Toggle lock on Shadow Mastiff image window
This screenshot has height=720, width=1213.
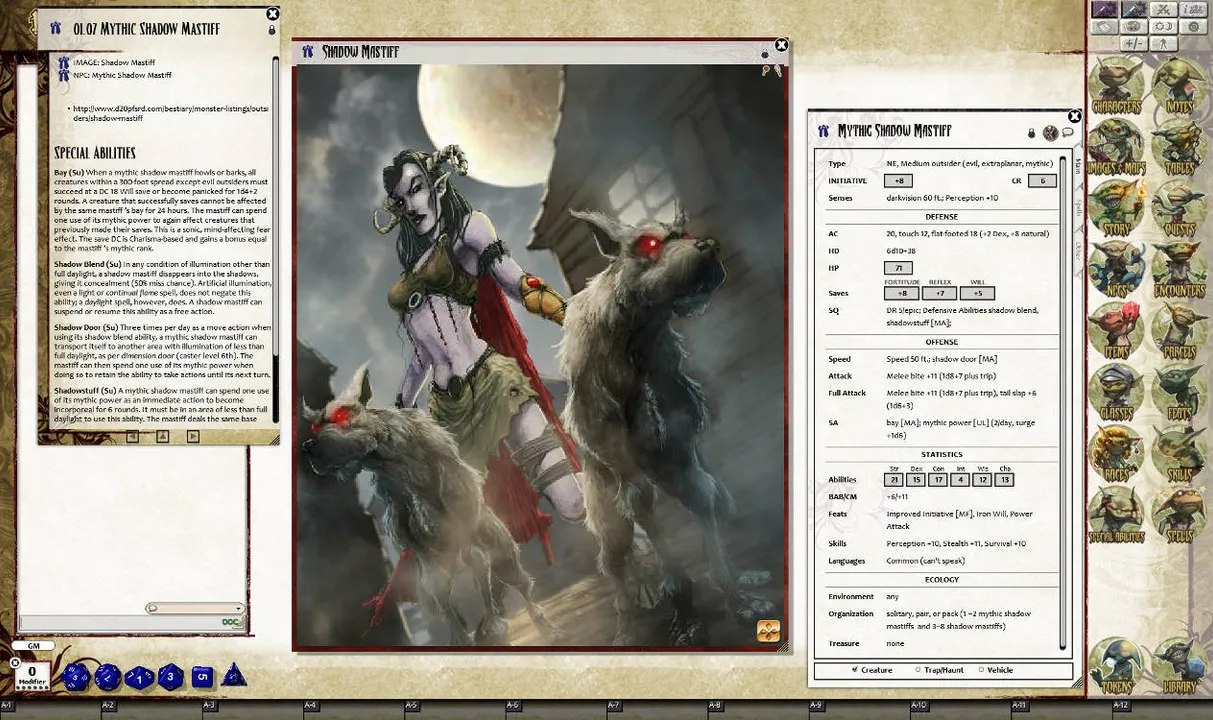(x=765, y=53)
